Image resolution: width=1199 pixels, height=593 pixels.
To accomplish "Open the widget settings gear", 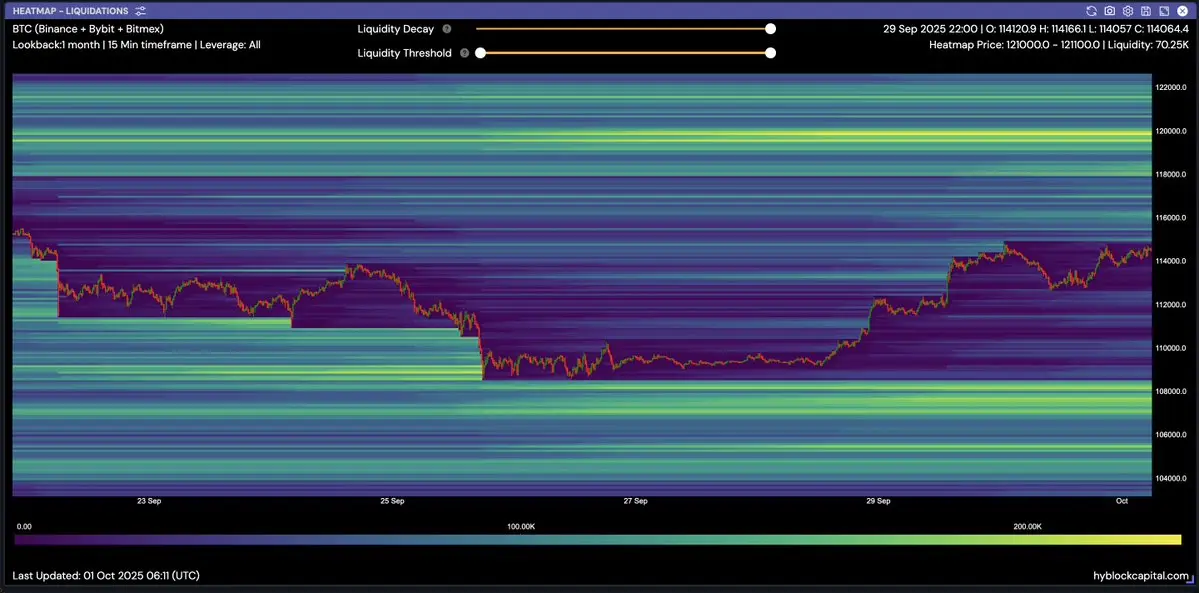I will coord(1127,11).
